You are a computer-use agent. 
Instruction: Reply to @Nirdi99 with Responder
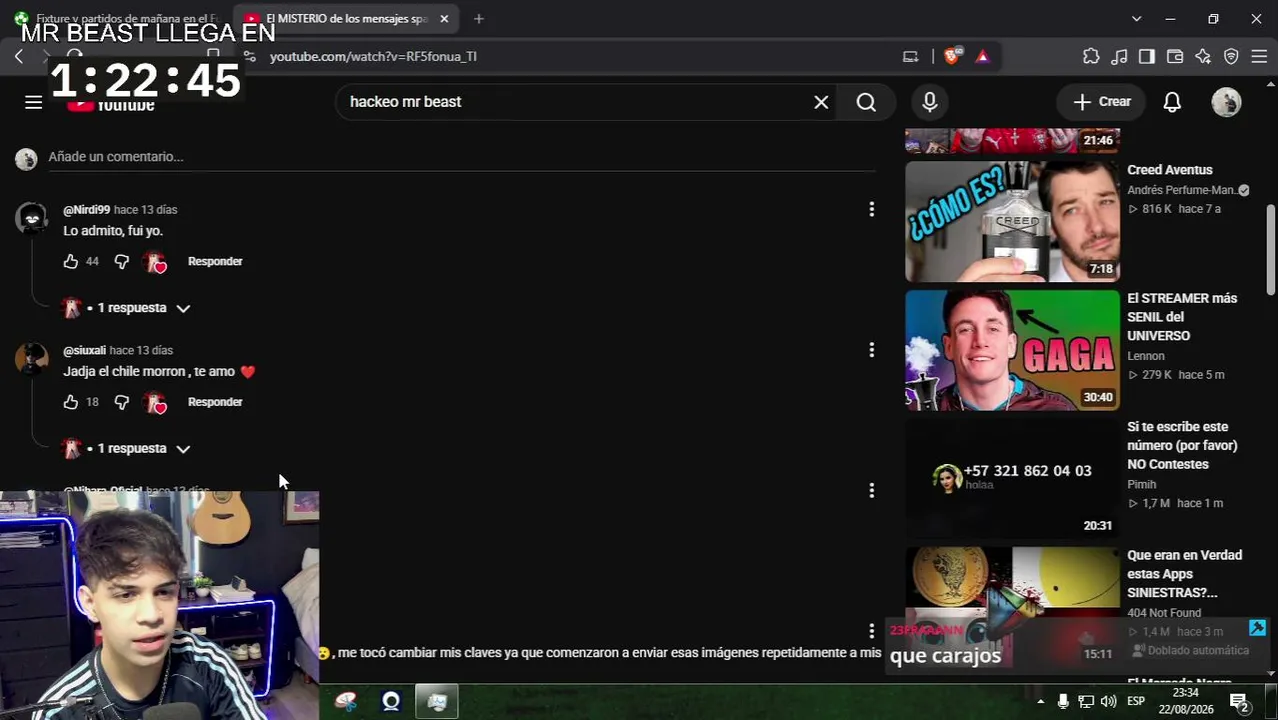(x=215, y=261)
